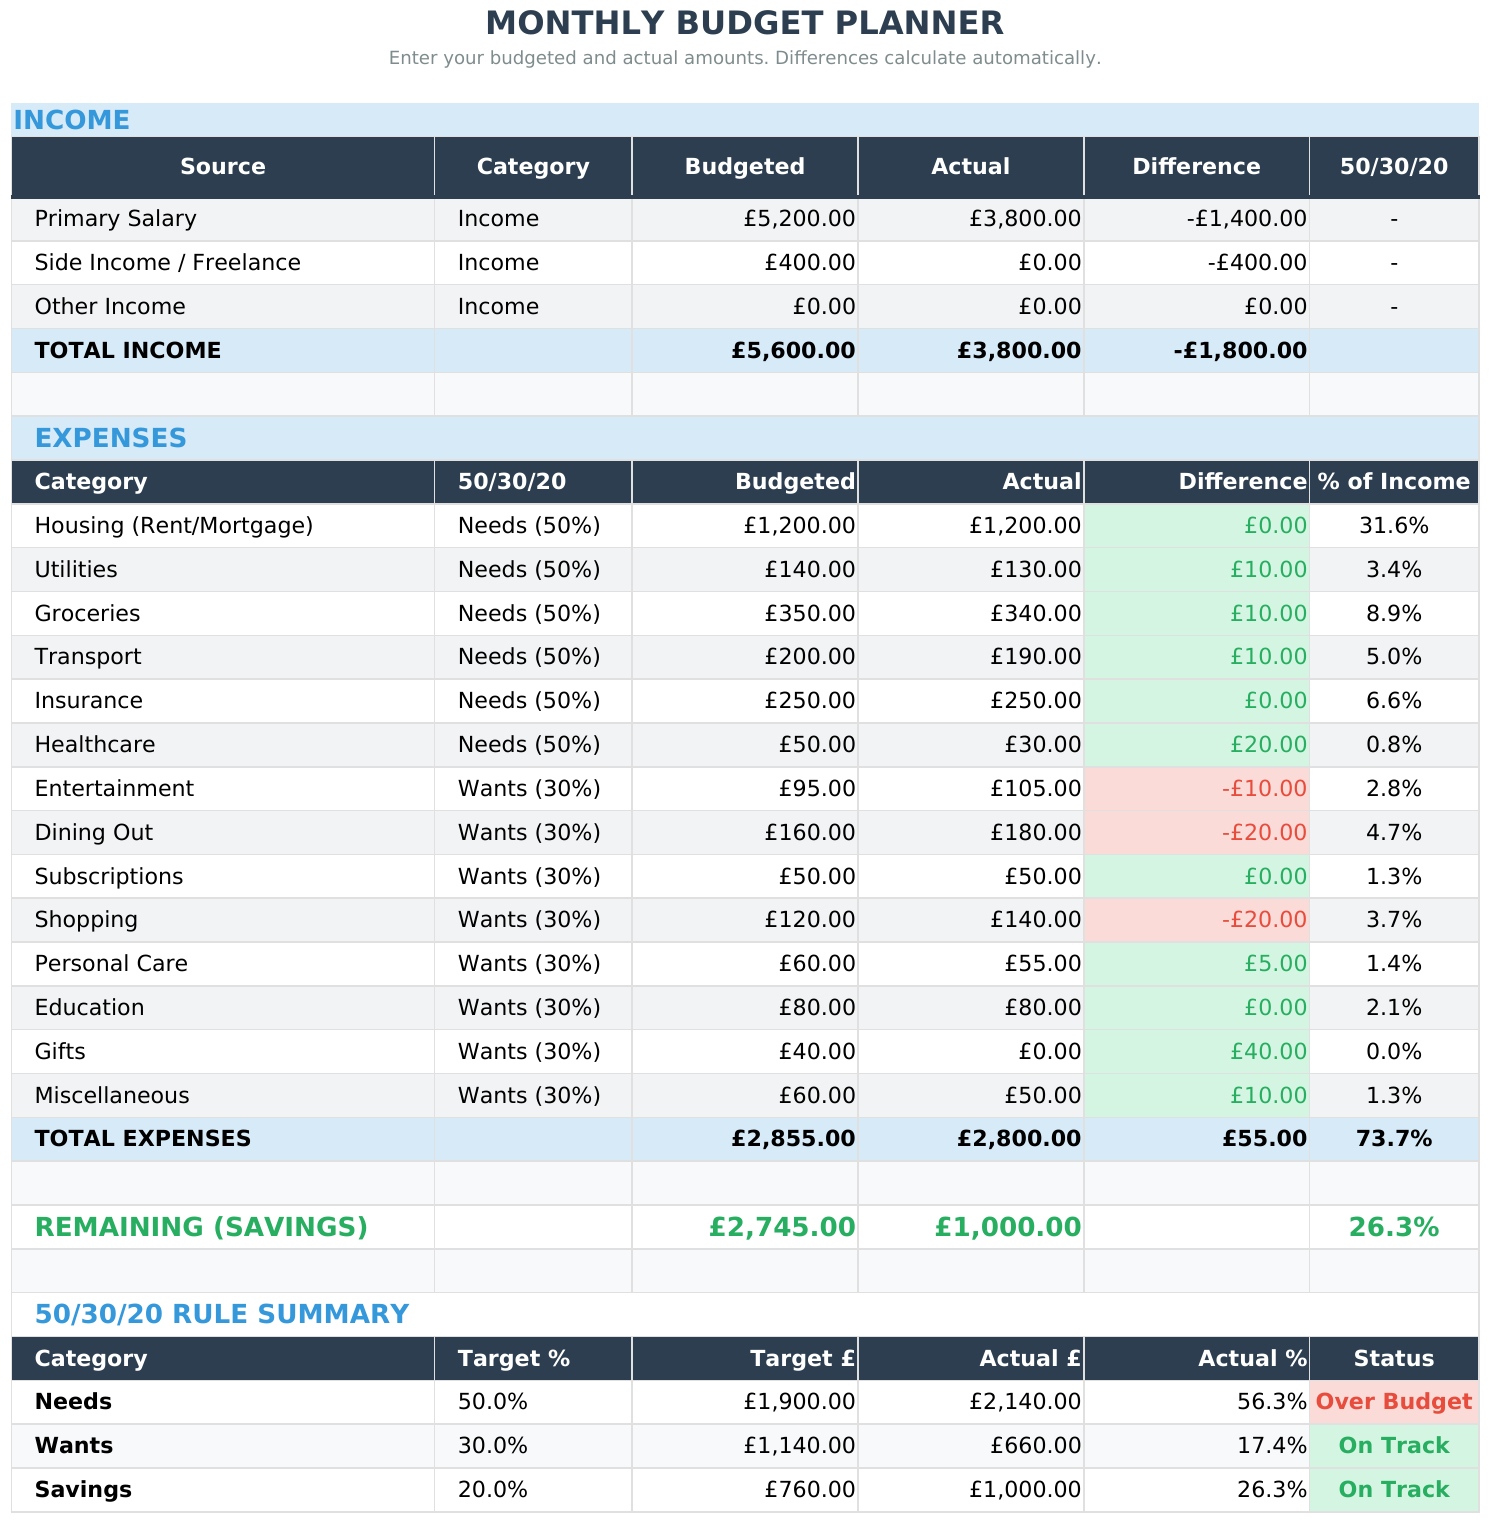Select Gifts difference £40.00 cell

1197,1052
